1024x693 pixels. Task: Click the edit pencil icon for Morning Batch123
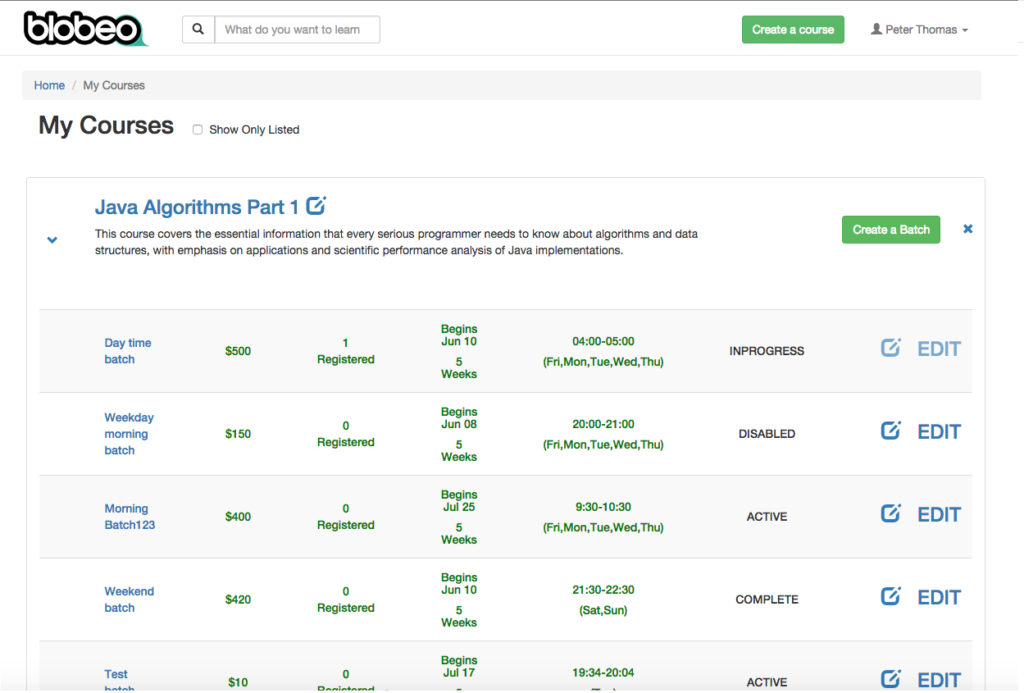891,514
